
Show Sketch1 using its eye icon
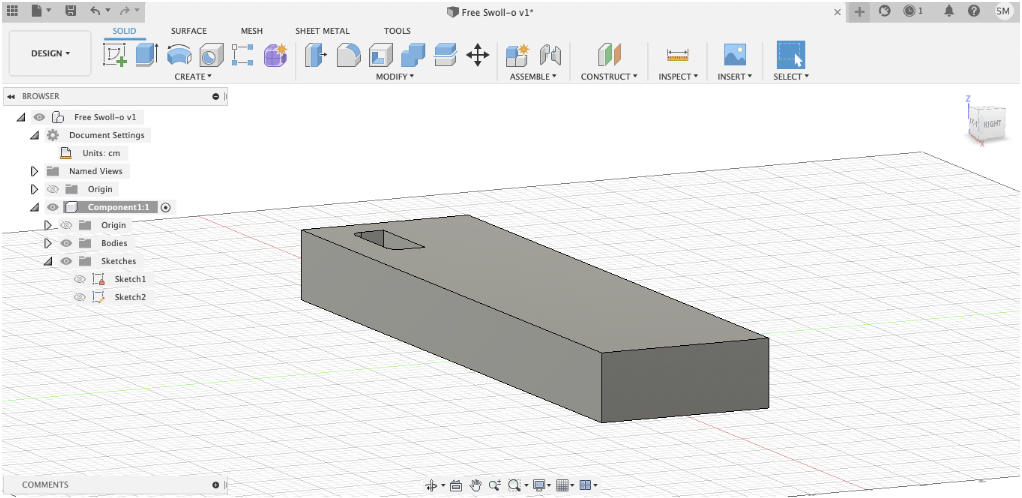pos(79,279)
